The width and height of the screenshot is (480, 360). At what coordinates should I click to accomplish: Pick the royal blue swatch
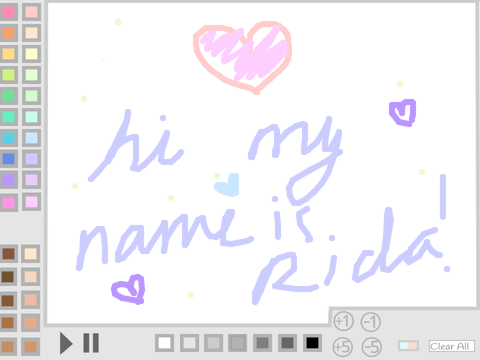pyautogui.click(x=9, y=159)
